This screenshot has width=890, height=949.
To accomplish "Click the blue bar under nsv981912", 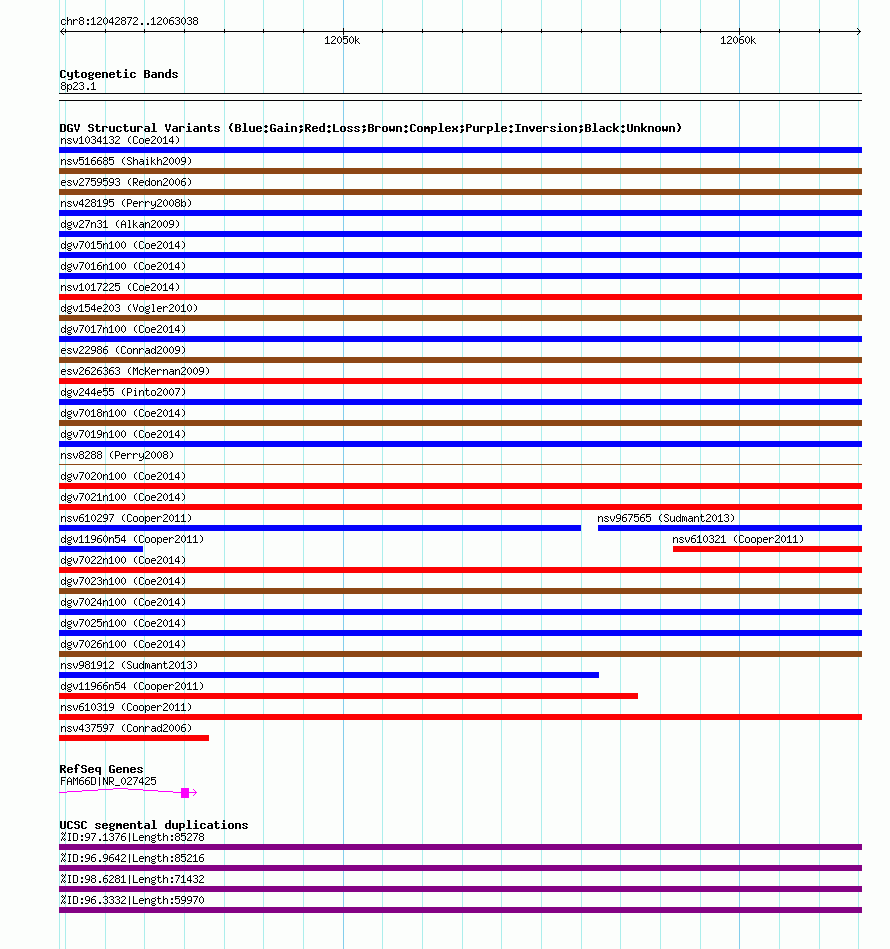I will point(329,675).
